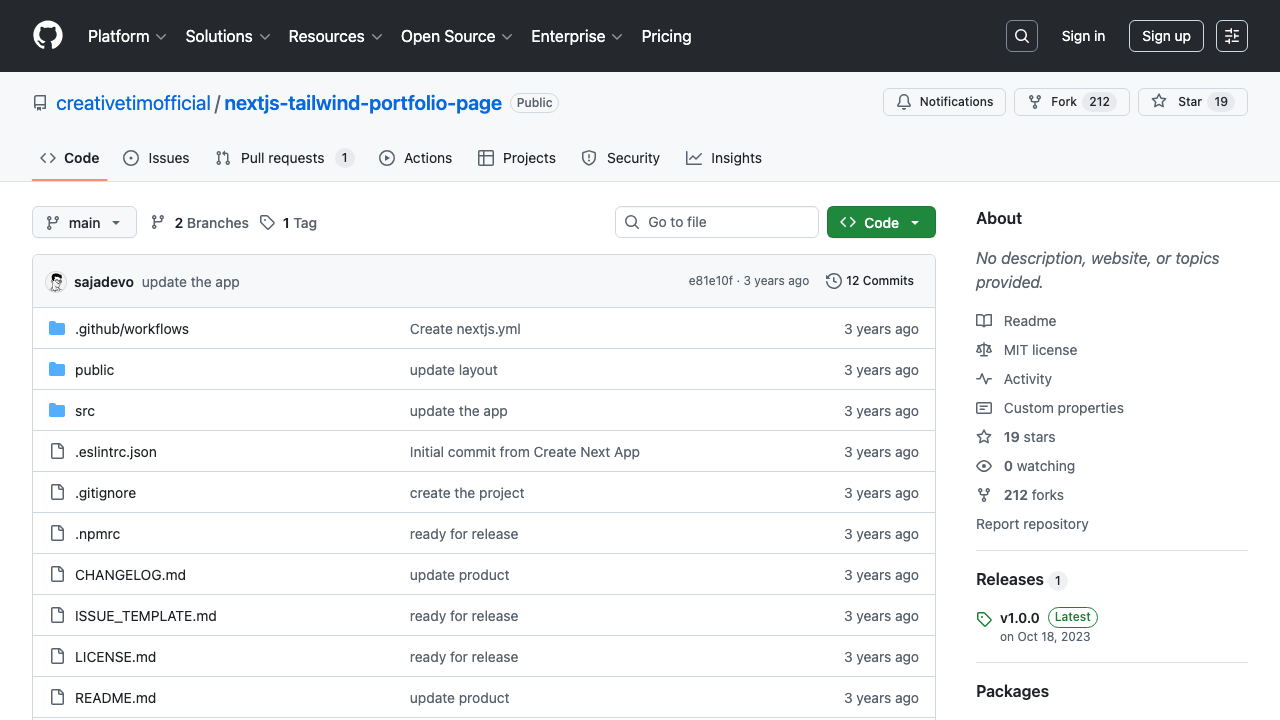Click inside the Go to file field
Screen dimensions: 1280x720
716,222
